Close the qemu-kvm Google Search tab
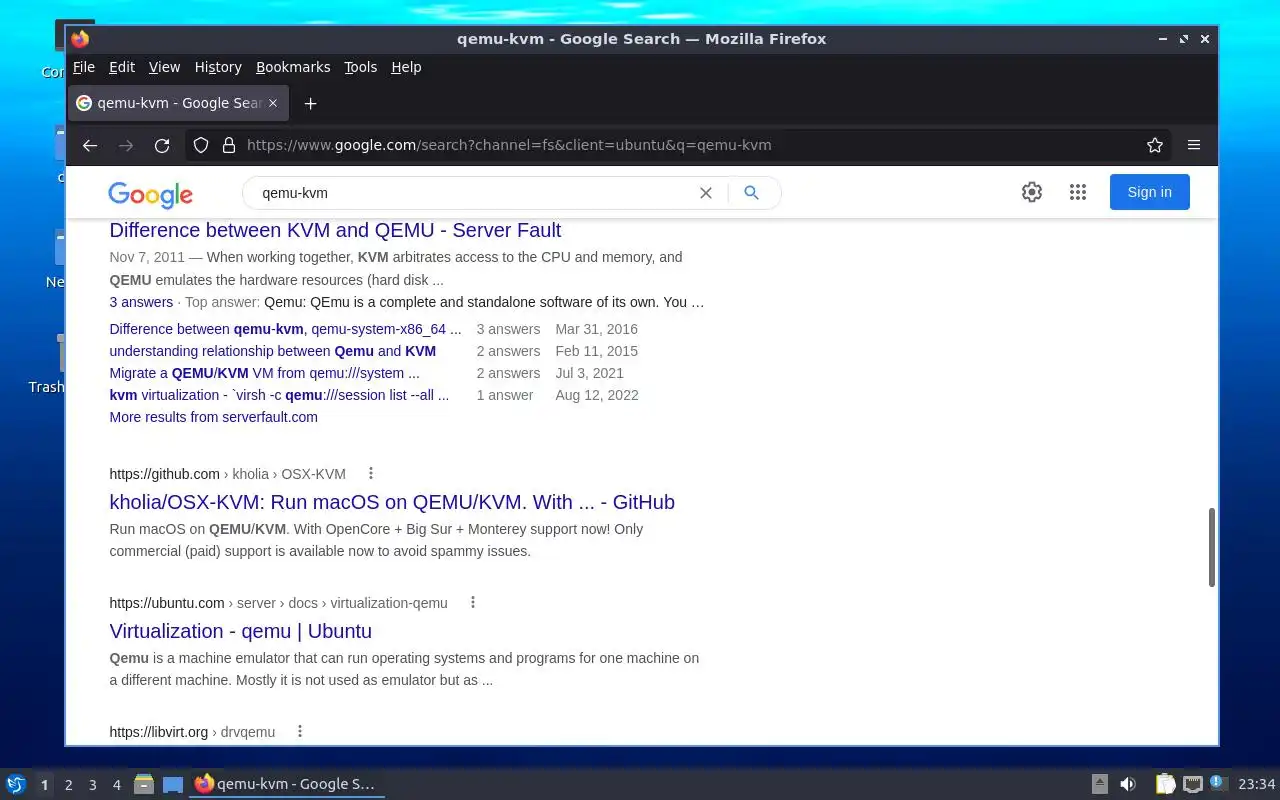This screenshot has width=1280, height=800. point(273,103)
